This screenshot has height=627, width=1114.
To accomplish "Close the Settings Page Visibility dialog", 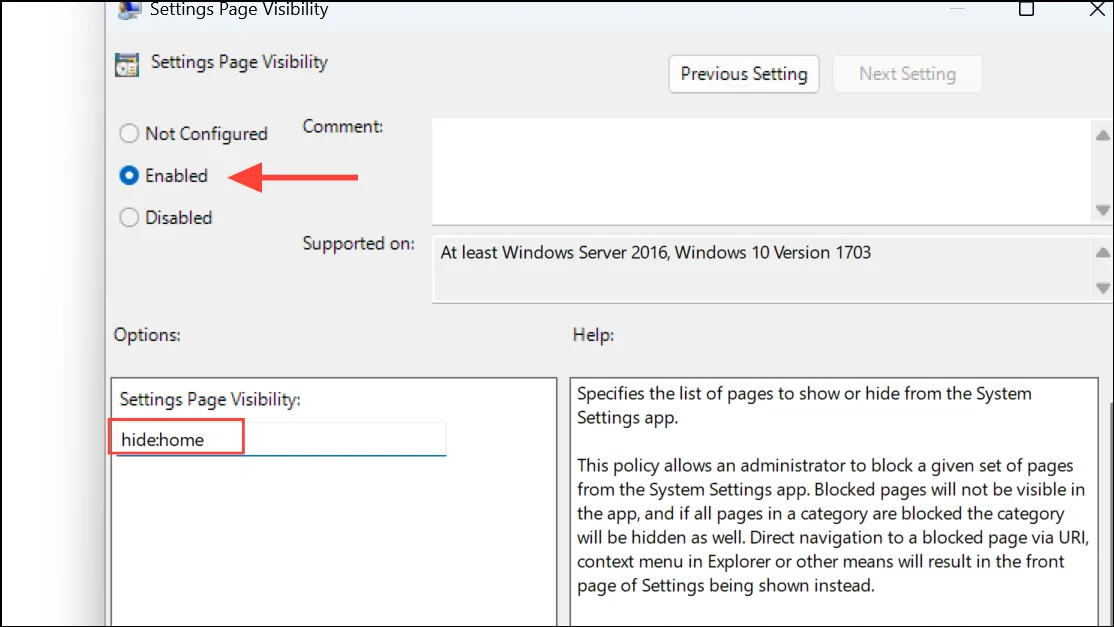I will coord(1098,9).
